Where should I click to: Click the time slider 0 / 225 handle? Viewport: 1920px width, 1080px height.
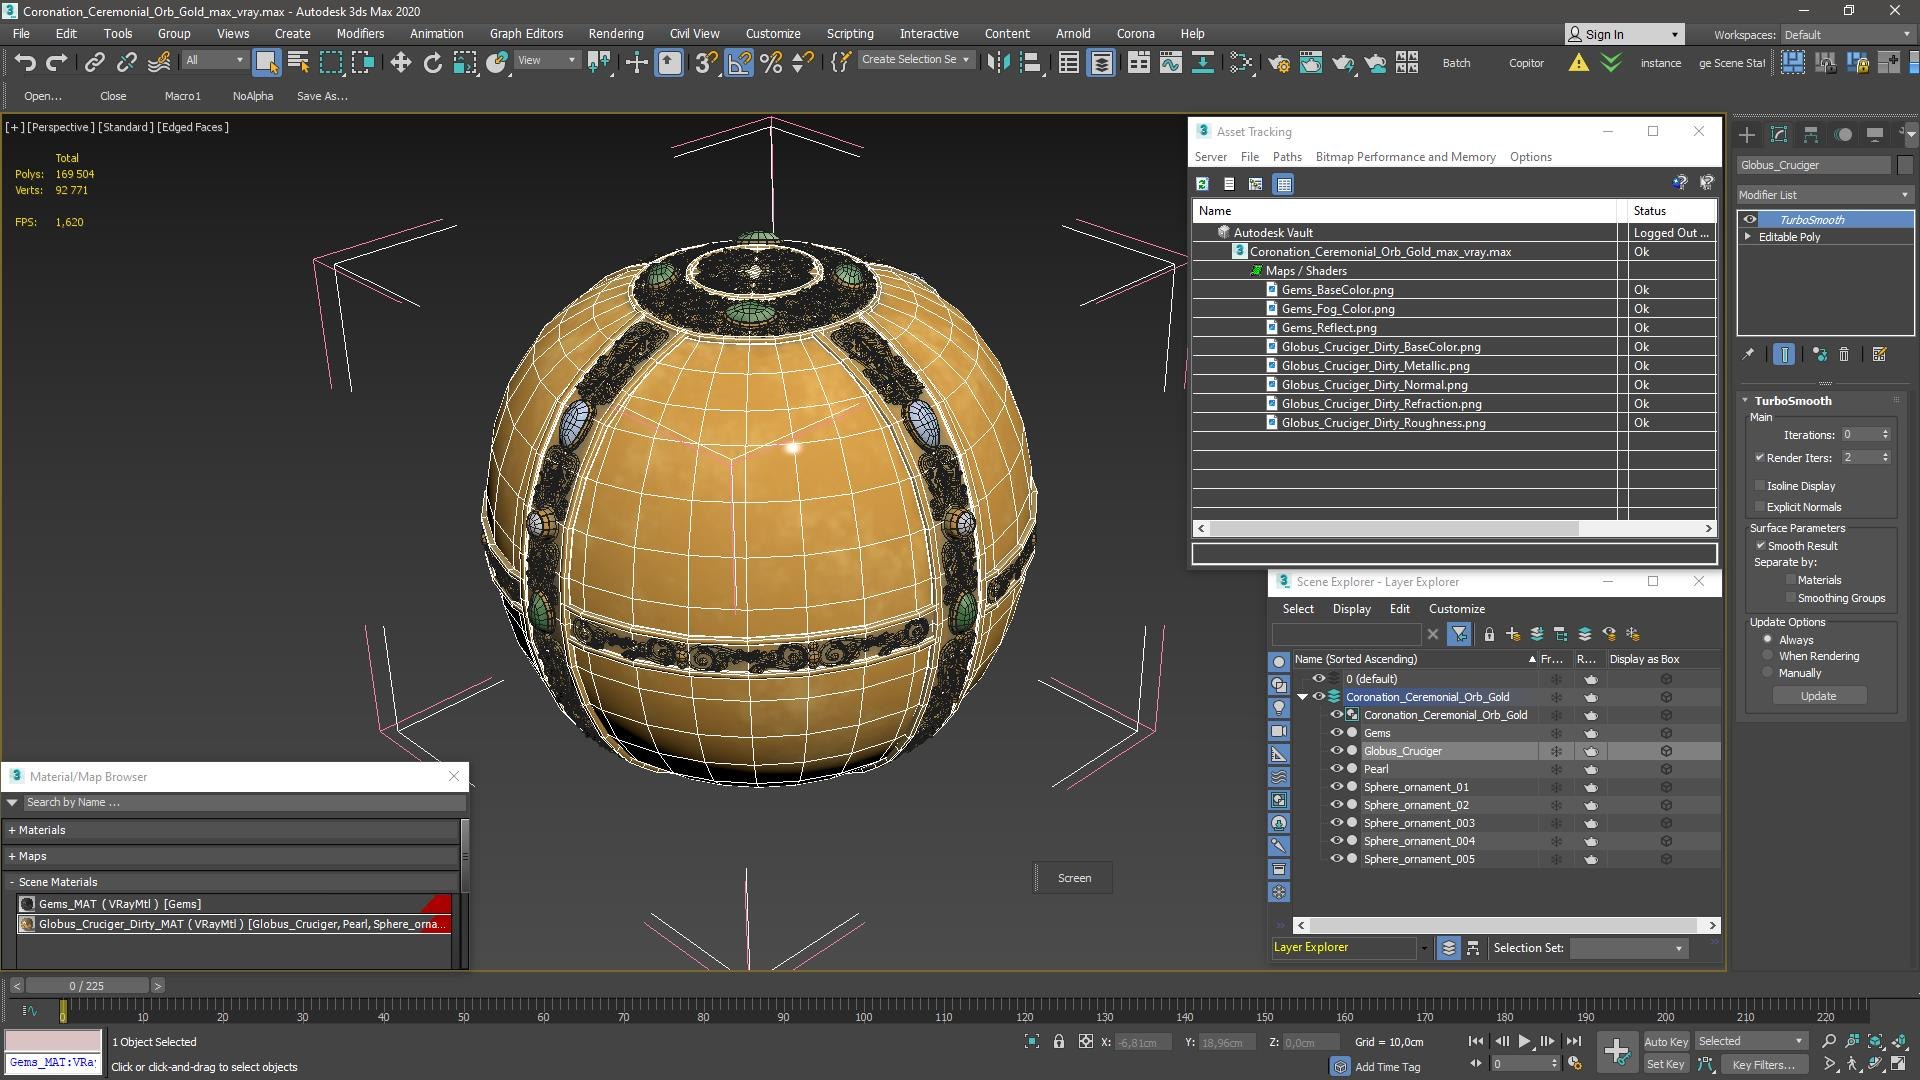click(x=86, y=986)
